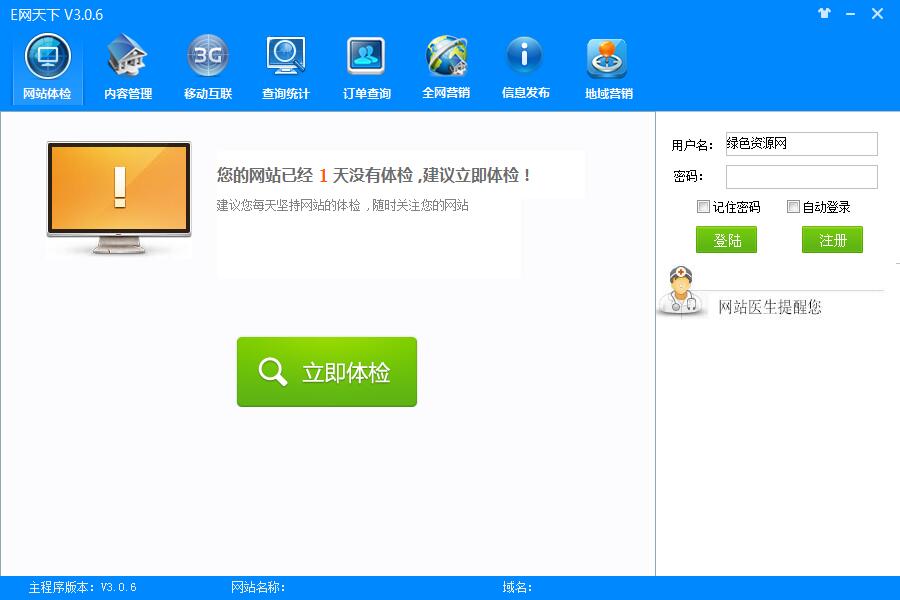Click the 地域营销 regional marketing icon
900x600 pixels.
[604, 65]
